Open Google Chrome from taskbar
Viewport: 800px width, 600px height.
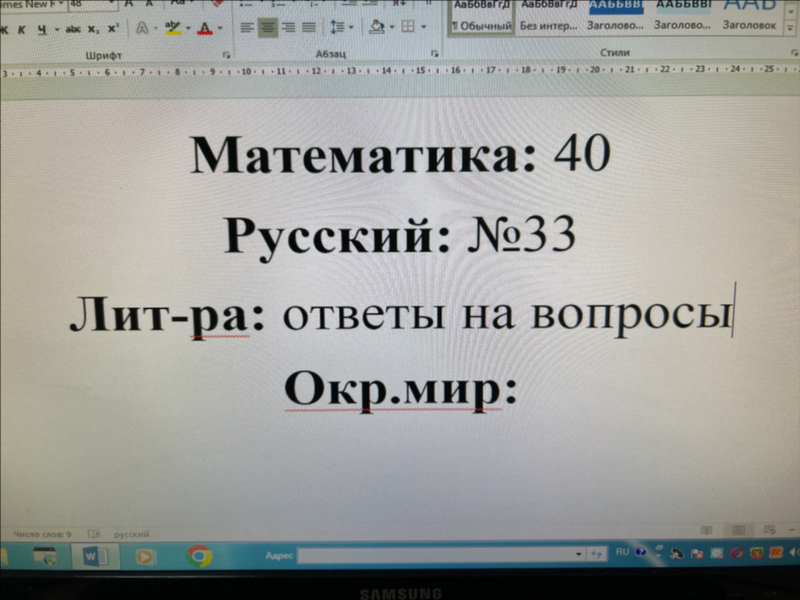(x=199, y=555)
